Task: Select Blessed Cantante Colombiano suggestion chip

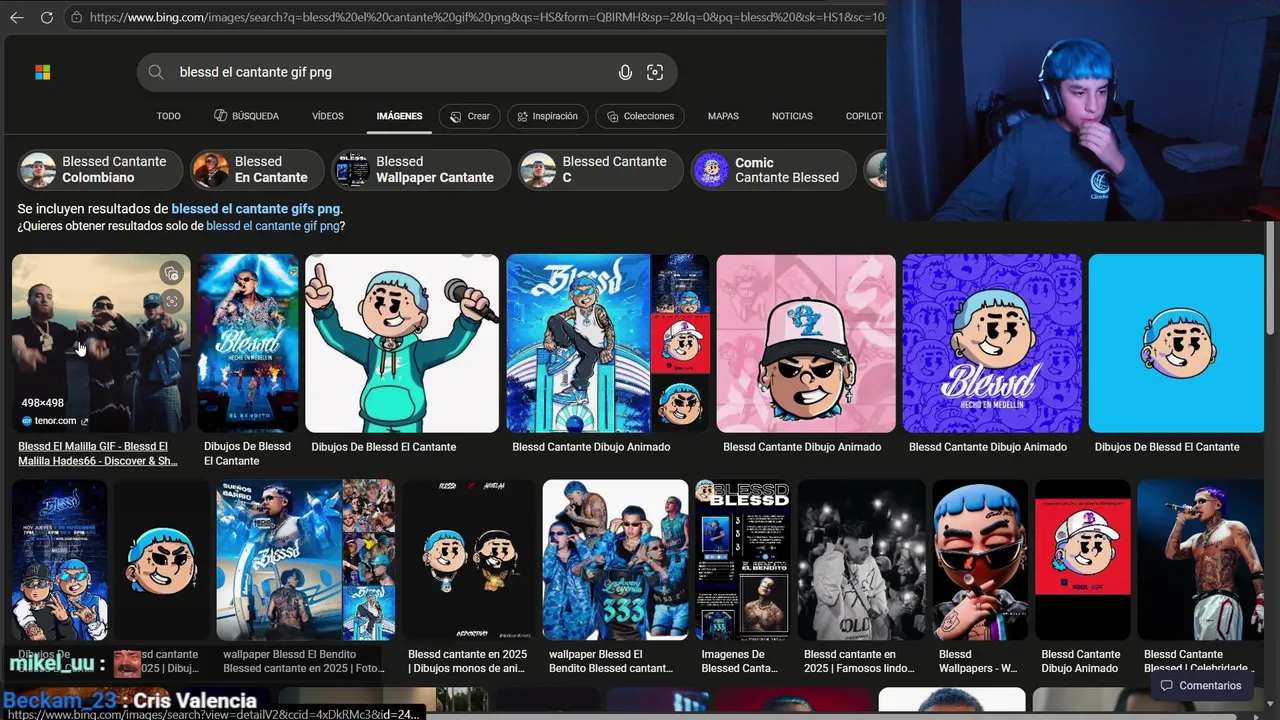Action: point(100,170)
